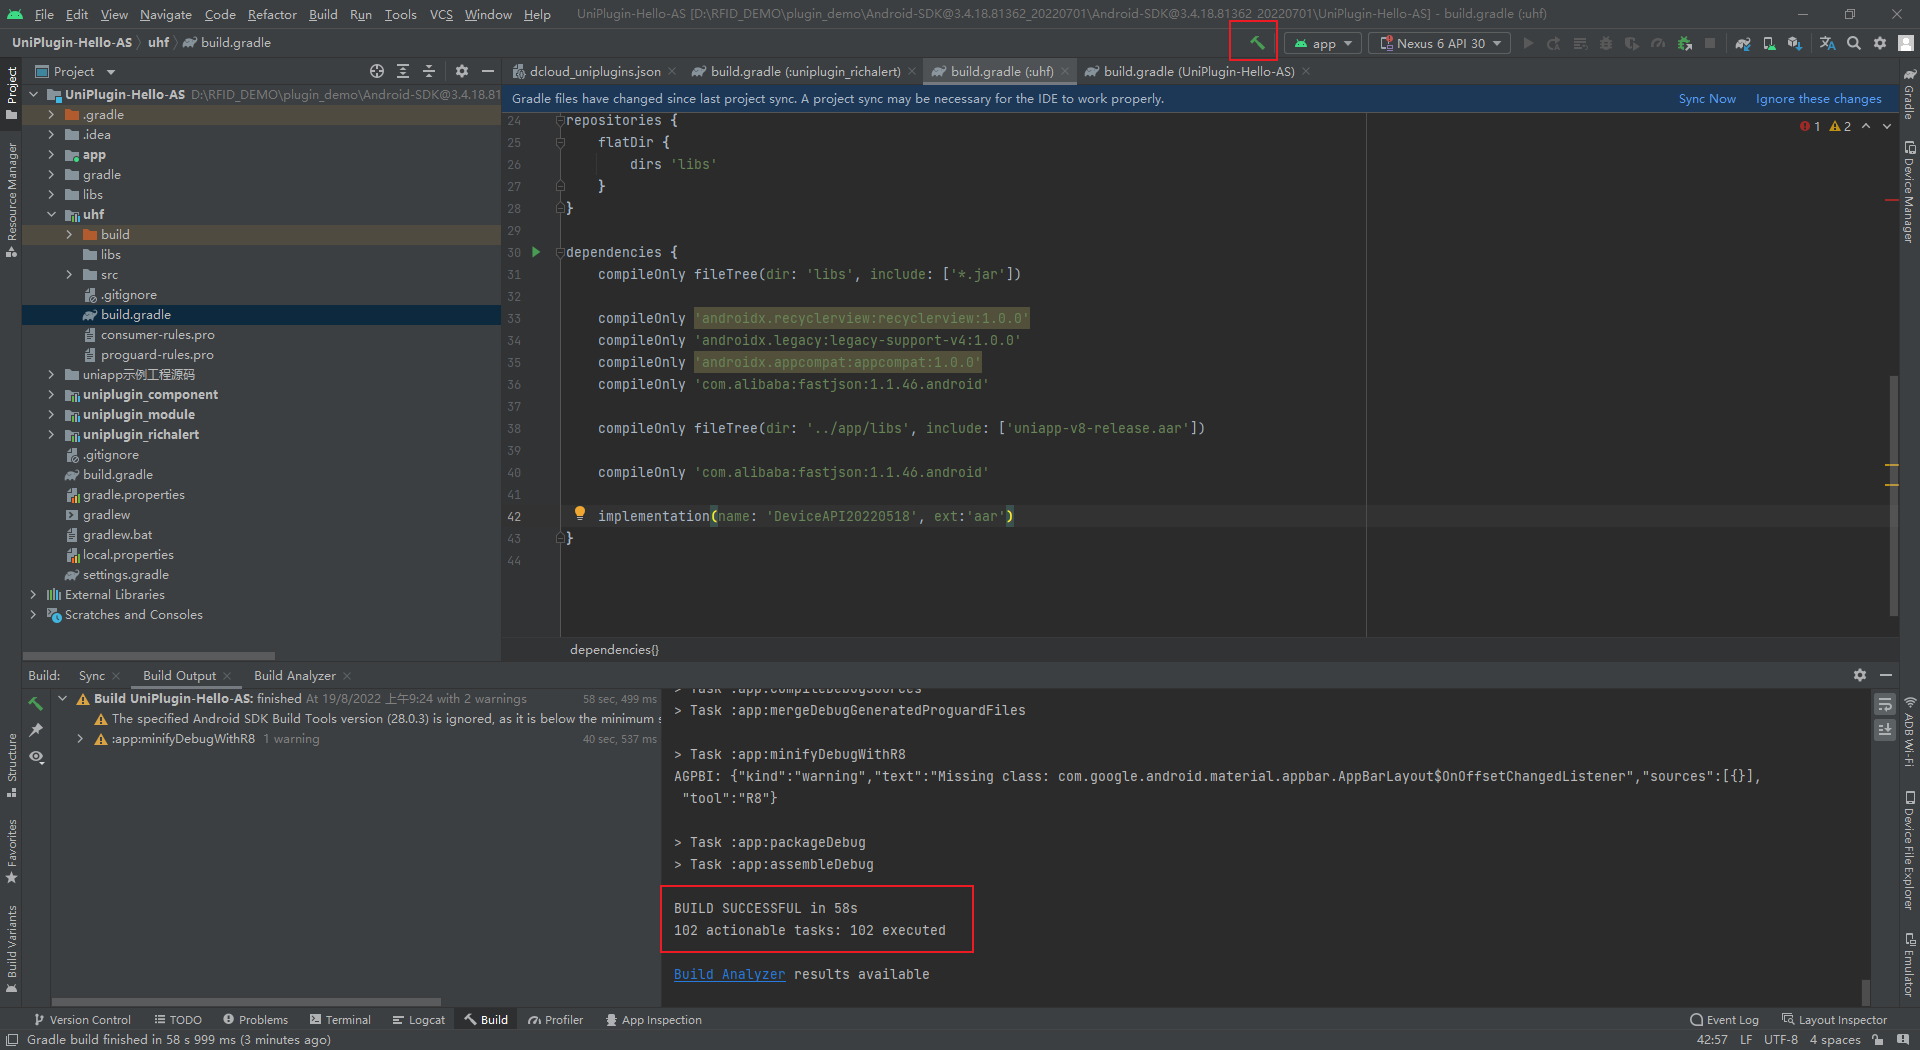
Task: Toggle the Project tool window sidebar button
Action: coord(11,92)
